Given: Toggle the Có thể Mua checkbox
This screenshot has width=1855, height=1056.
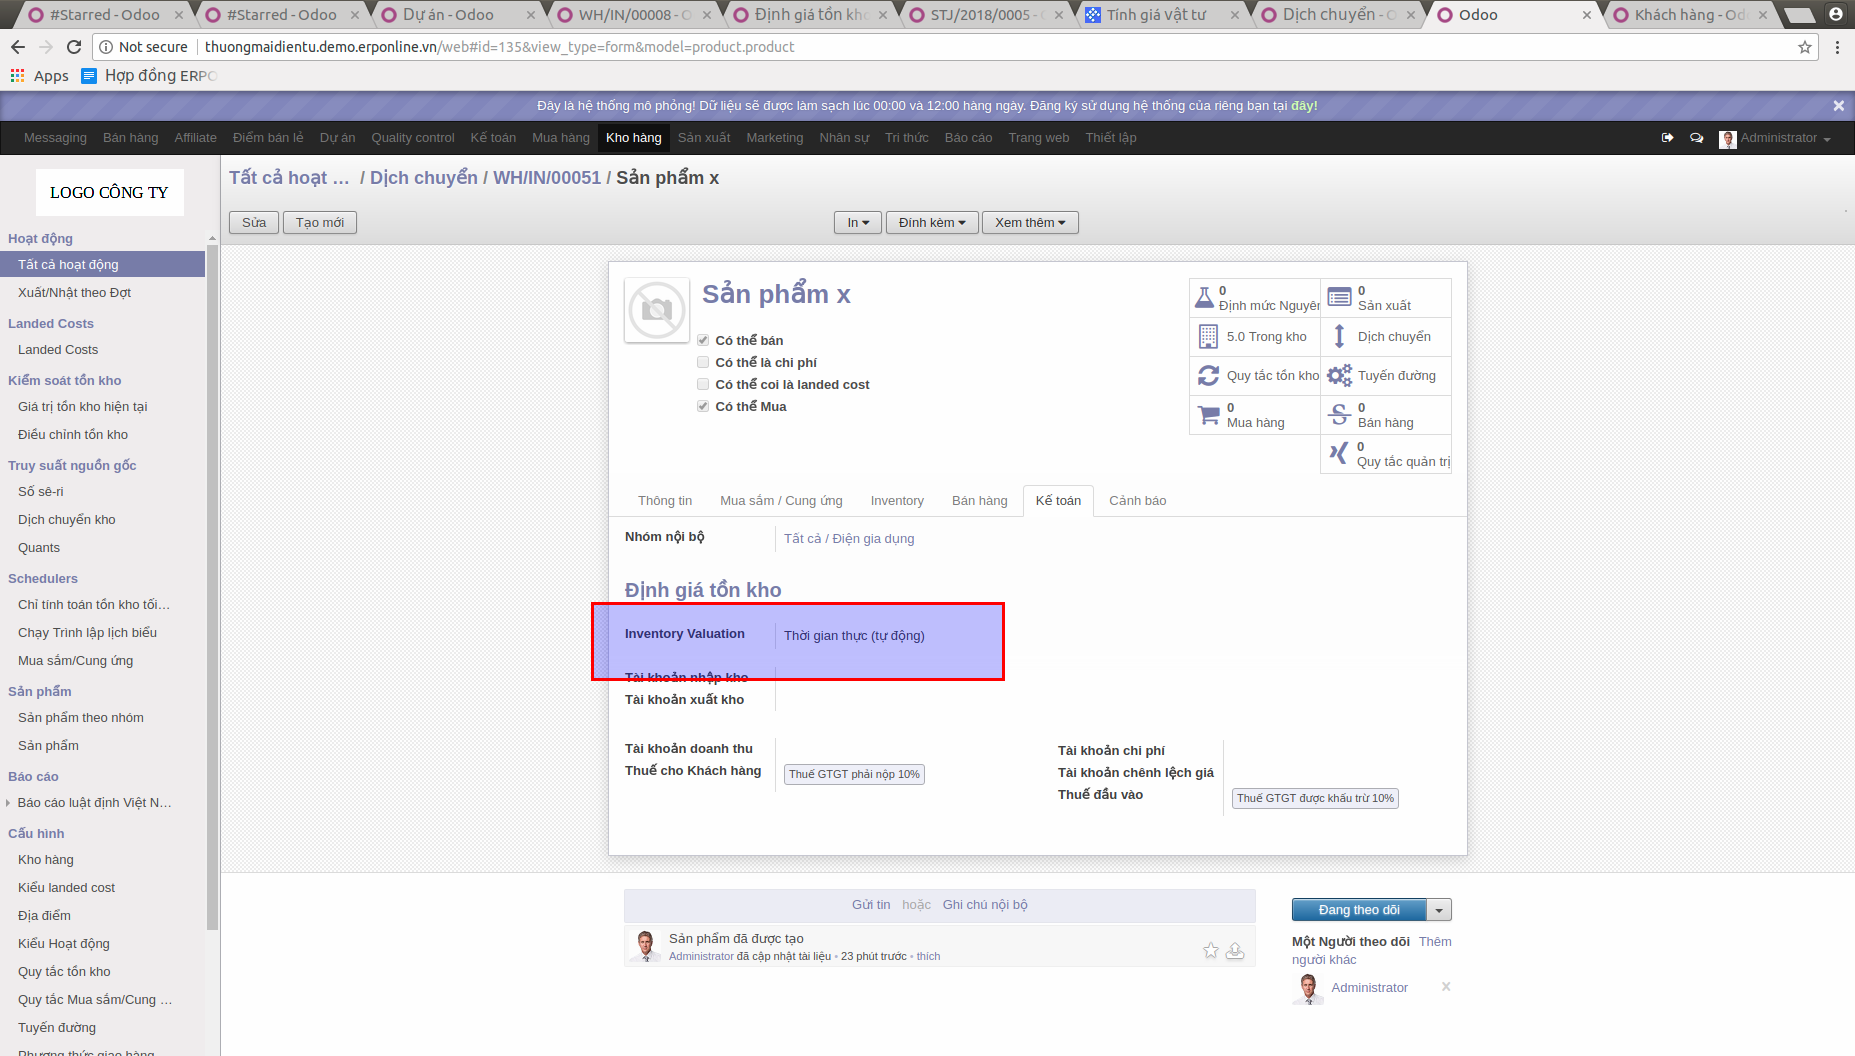Looking at the screenshot, I should [x=703, y=407].
